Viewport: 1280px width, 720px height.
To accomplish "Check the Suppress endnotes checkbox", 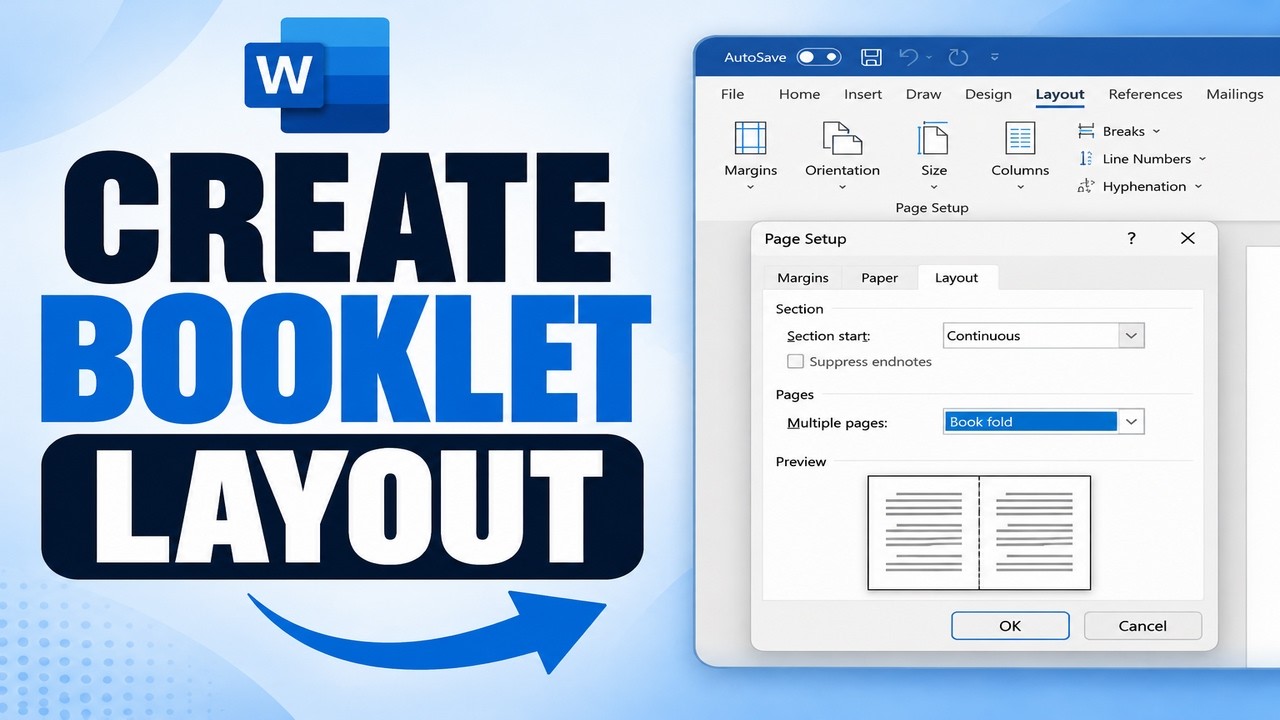I will click(795, 362).
